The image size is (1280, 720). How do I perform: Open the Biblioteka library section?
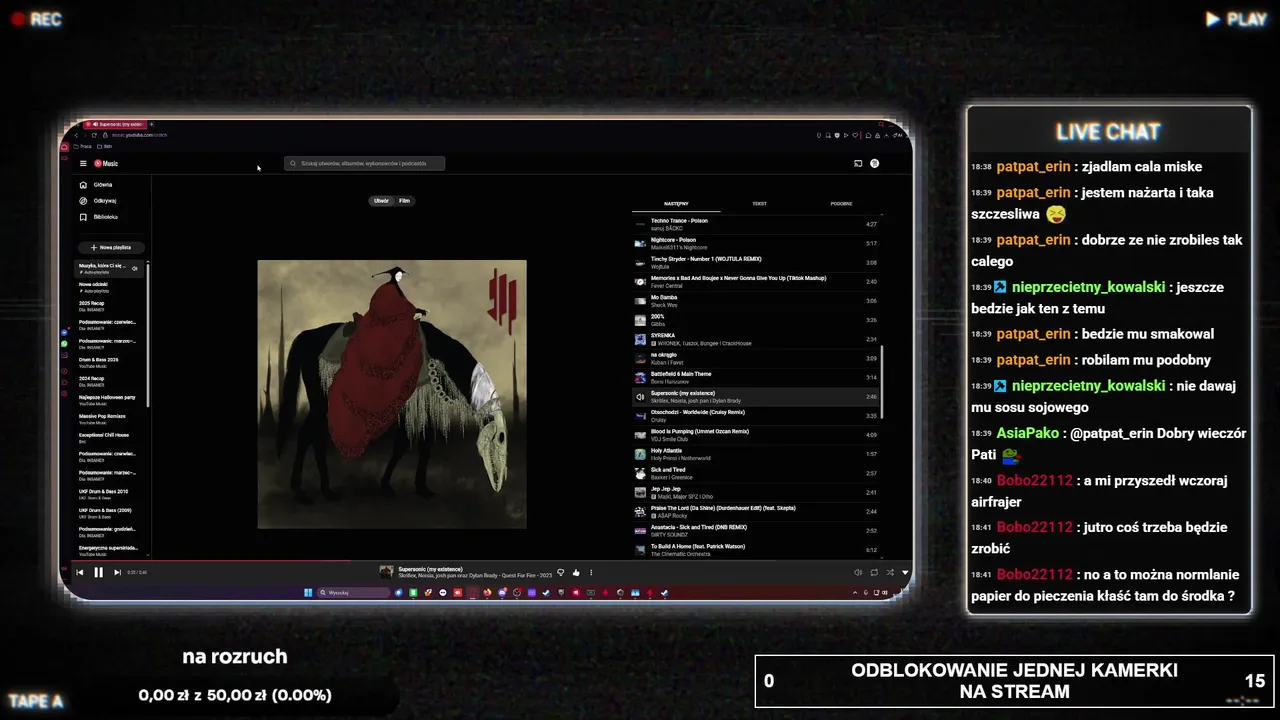(105, 217)
